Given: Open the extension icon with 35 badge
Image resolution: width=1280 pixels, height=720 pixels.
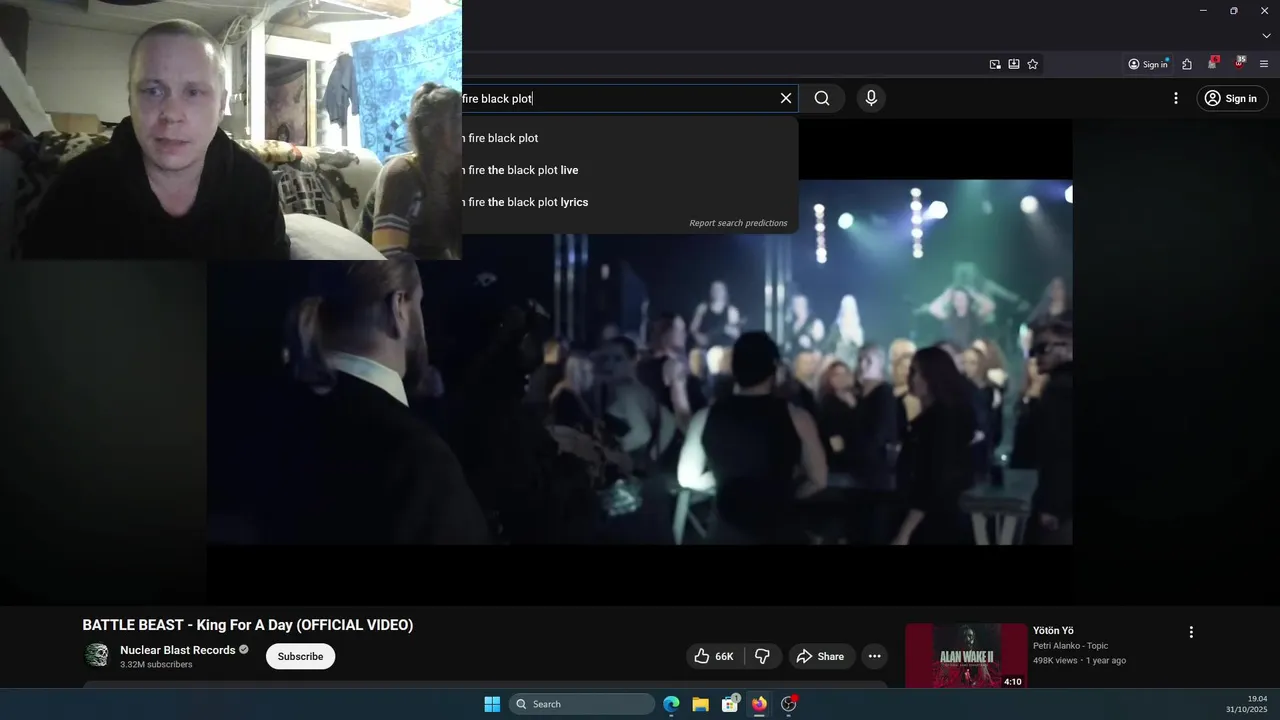Looking at the screenshot, I should click(x=1239, y=63).
